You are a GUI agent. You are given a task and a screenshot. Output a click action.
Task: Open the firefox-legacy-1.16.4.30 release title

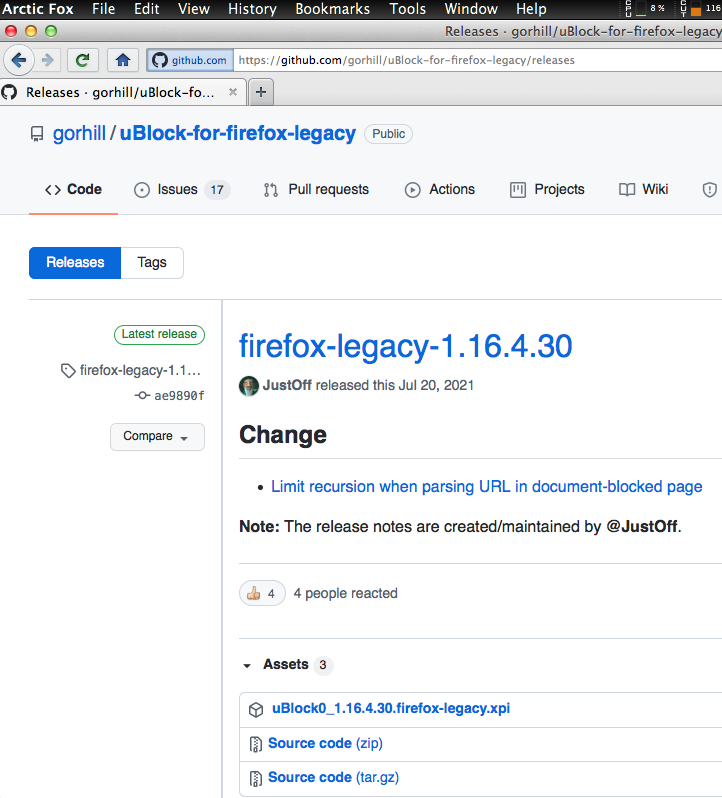(x=406, y=346)
